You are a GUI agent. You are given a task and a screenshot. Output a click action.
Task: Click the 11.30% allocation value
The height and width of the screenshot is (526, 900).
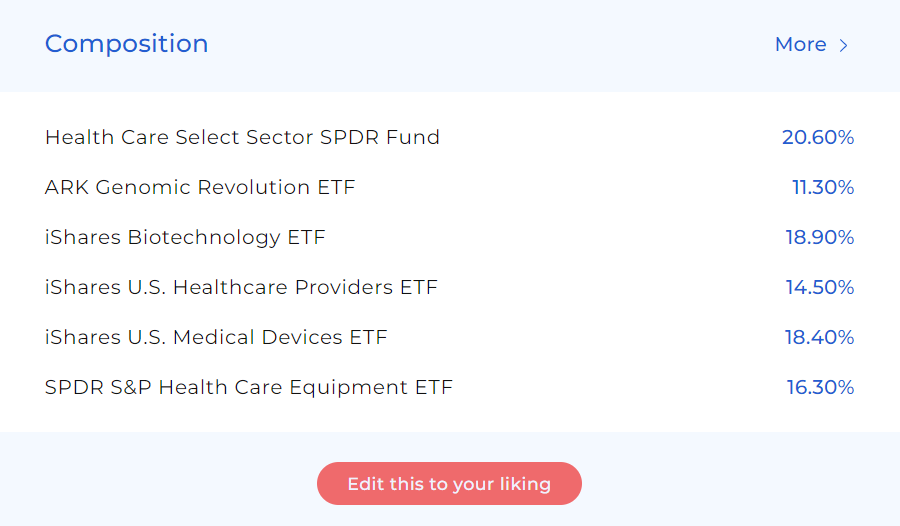(x=823, y=187)
